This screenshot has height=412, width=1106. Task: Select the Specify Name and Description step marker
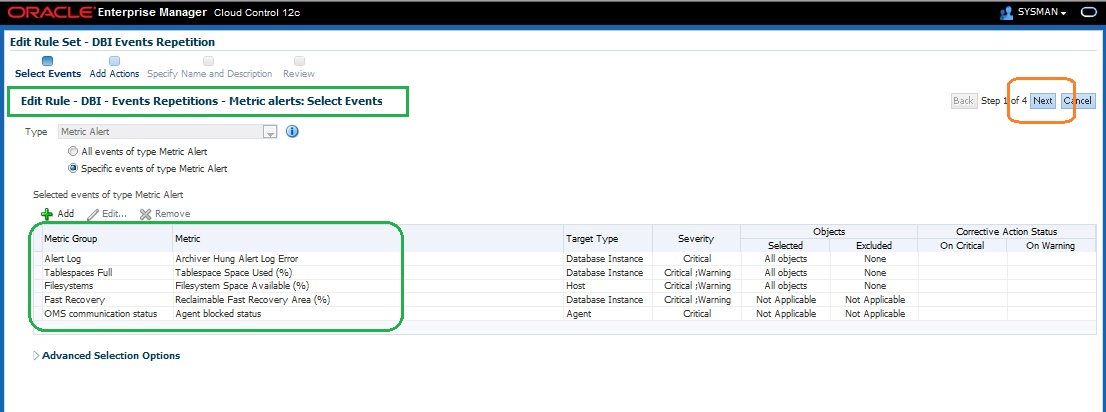[209, 61]
